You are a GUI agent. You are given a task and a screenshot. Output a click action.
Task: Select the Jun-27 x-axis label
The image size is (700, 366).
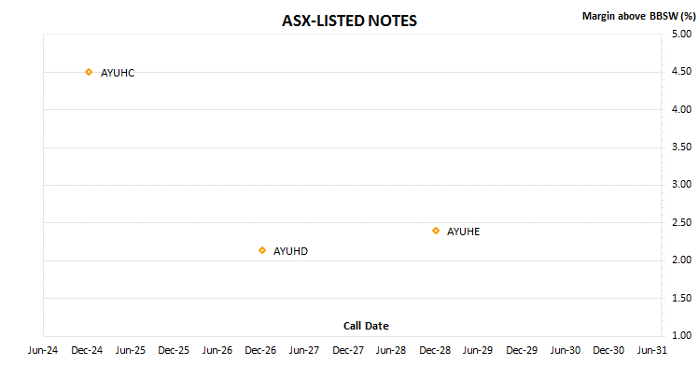click(x=304, y=350)
